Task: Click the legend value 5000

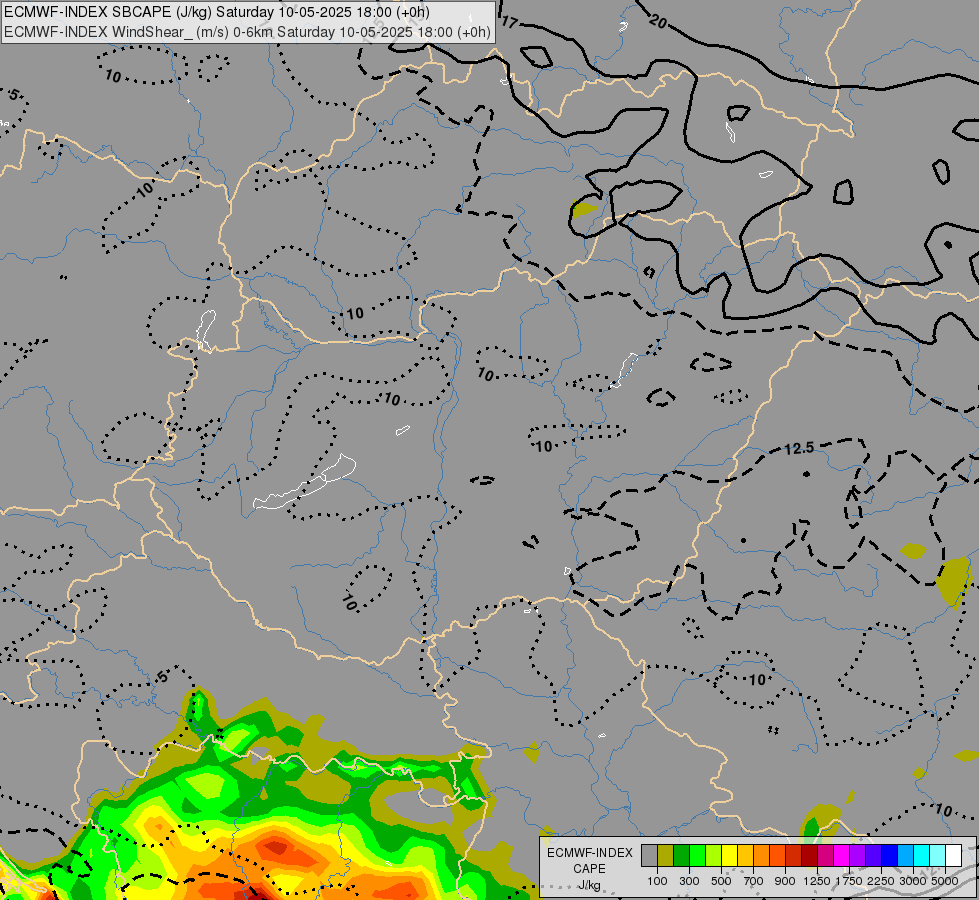Action: (x=945, y=881)
